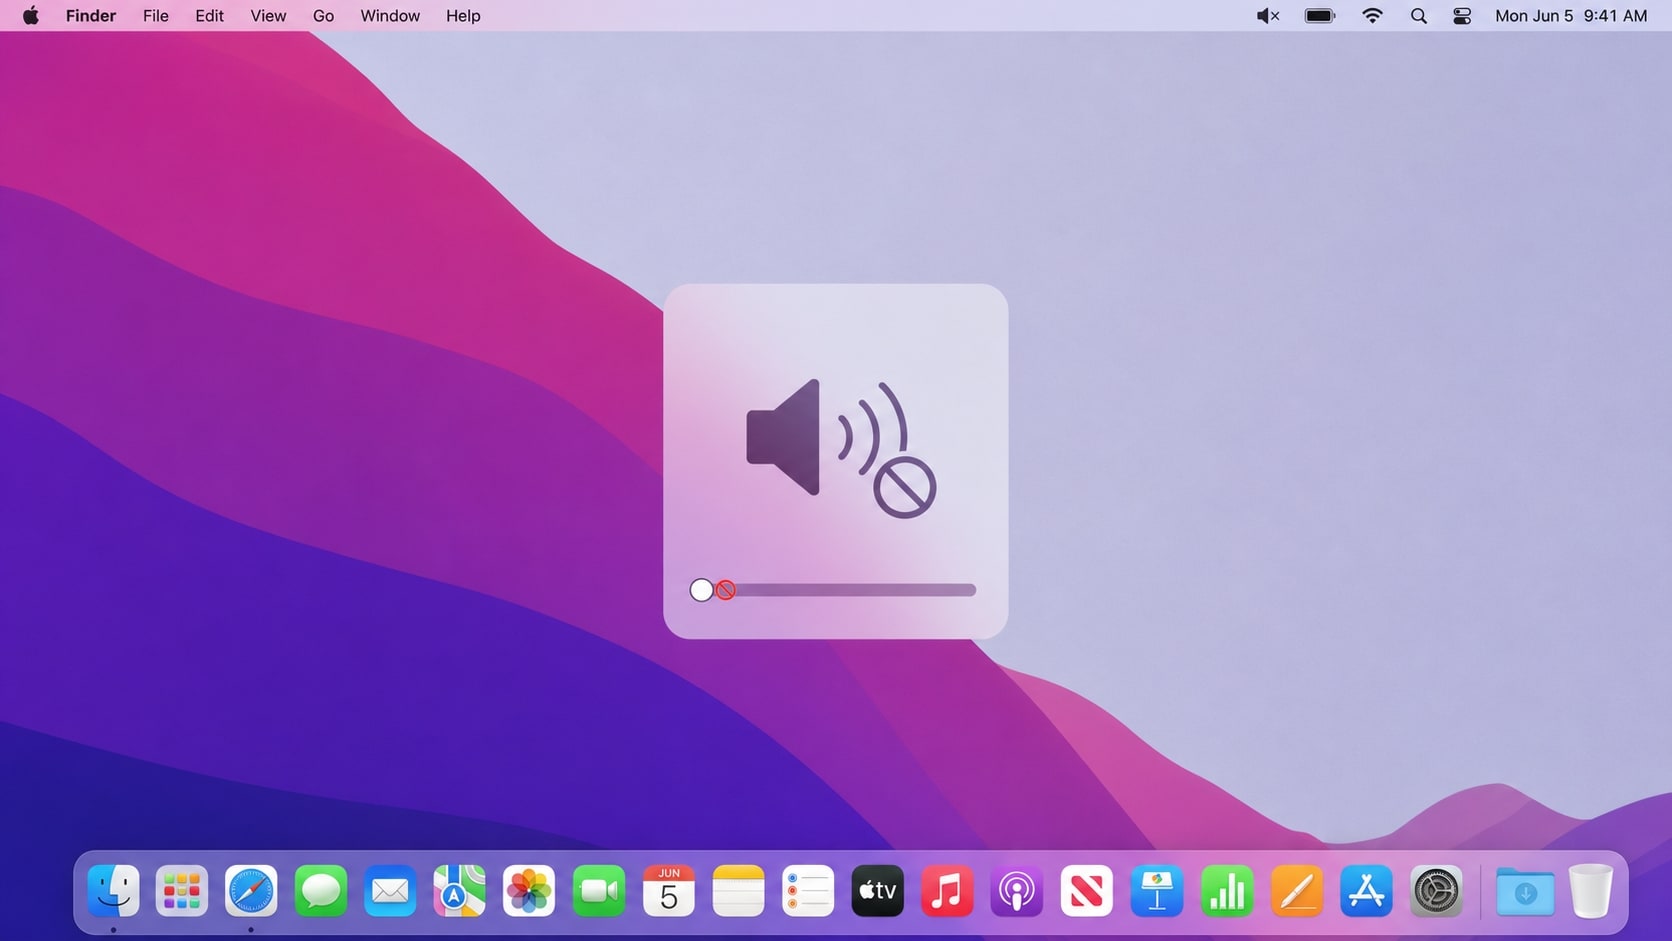Open the Window menu
The height and width of the screenshot is (941, 1672).
tap(390, 16)
